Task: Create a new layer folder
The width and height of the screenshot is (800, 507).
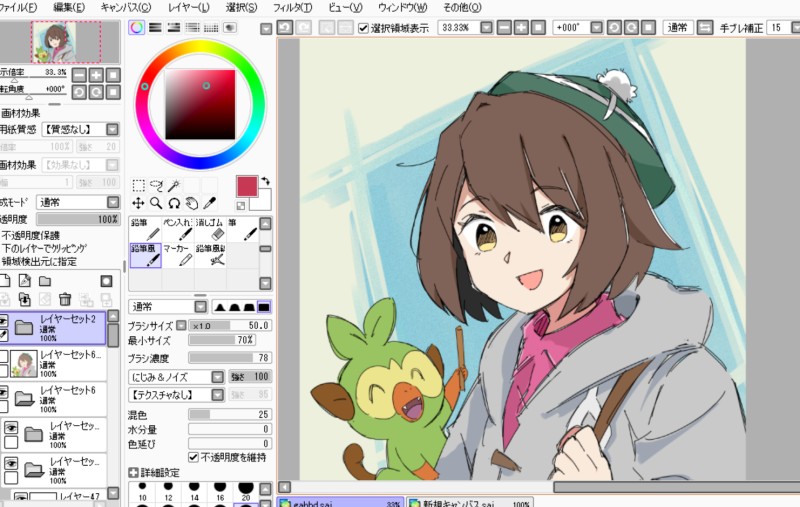Action: point(45,281)
